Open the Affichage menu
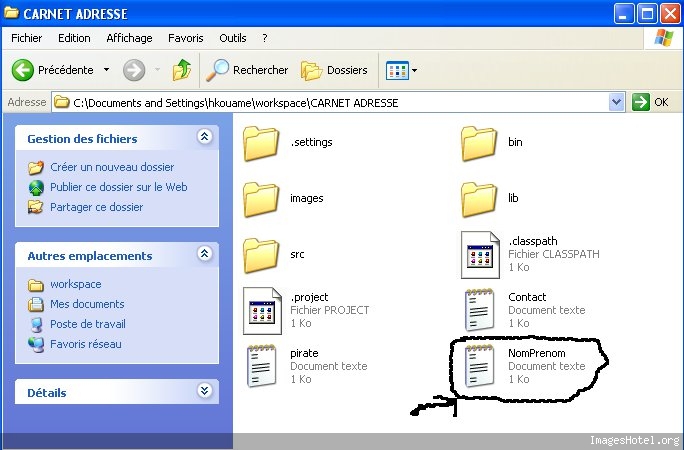The height and width of the screenshot is (450, 684). point(129,38)
